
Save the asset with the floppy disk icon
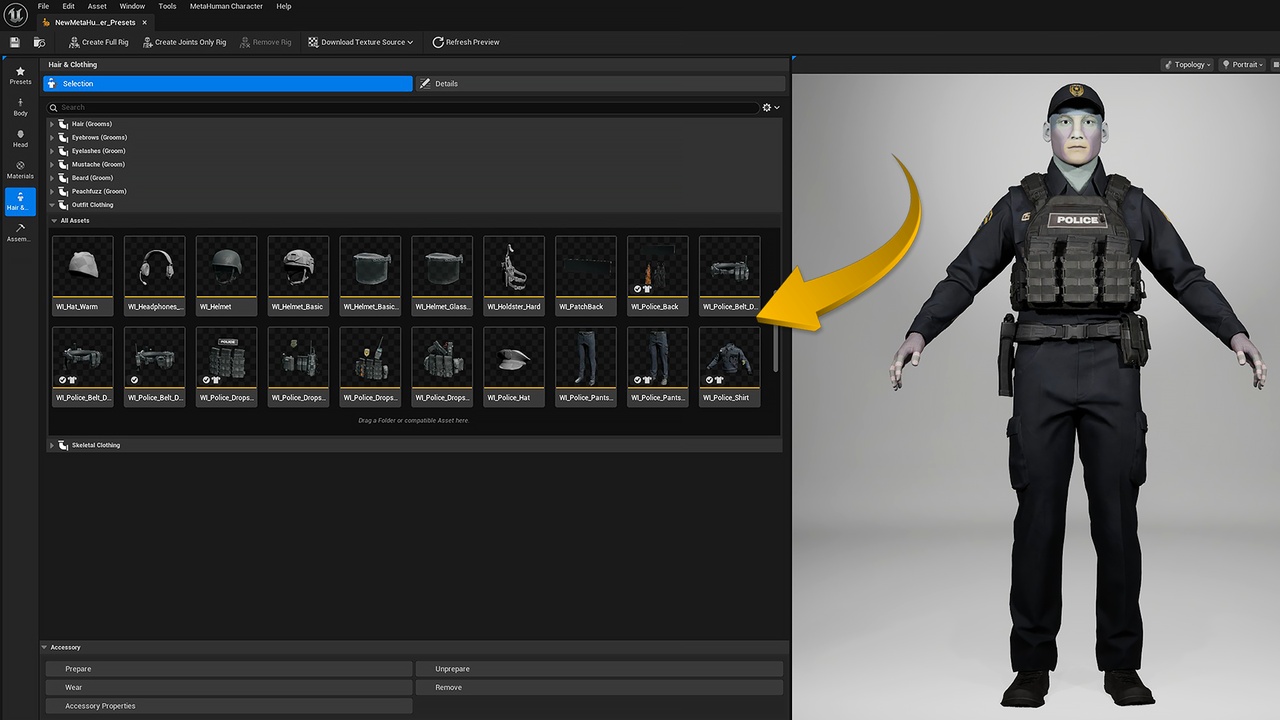coord(14,42)
